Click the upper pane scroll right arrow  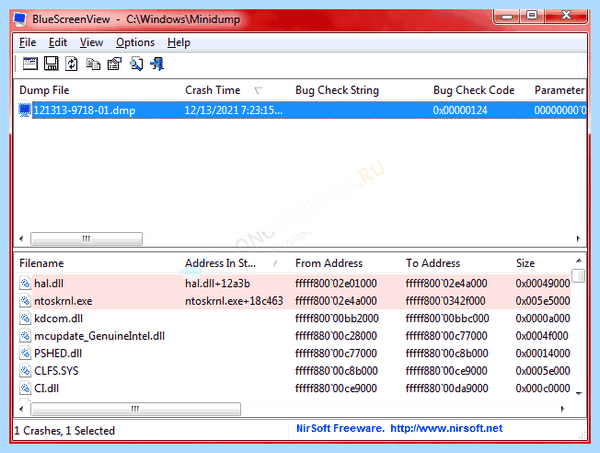(x=578, y=239)
